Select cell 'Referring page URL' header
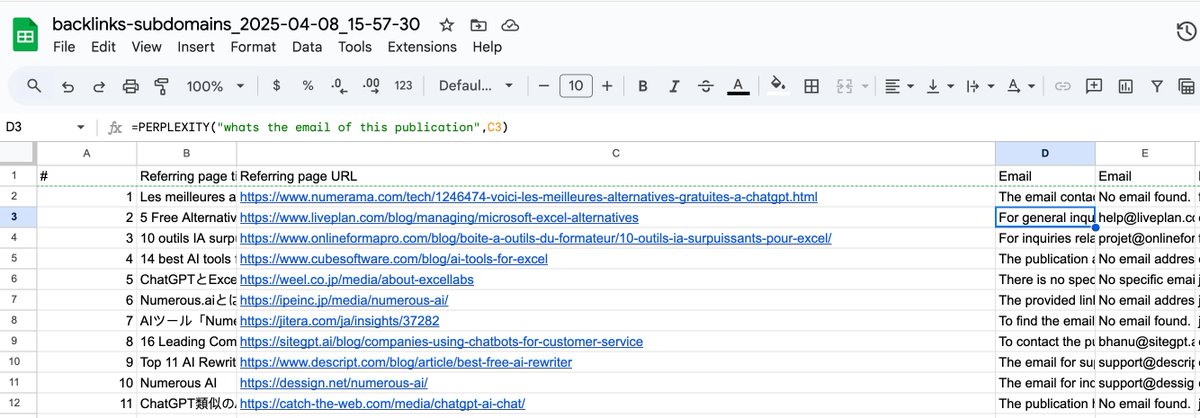The width and height of the screenshot is (1200, 418). pos(616,176)
